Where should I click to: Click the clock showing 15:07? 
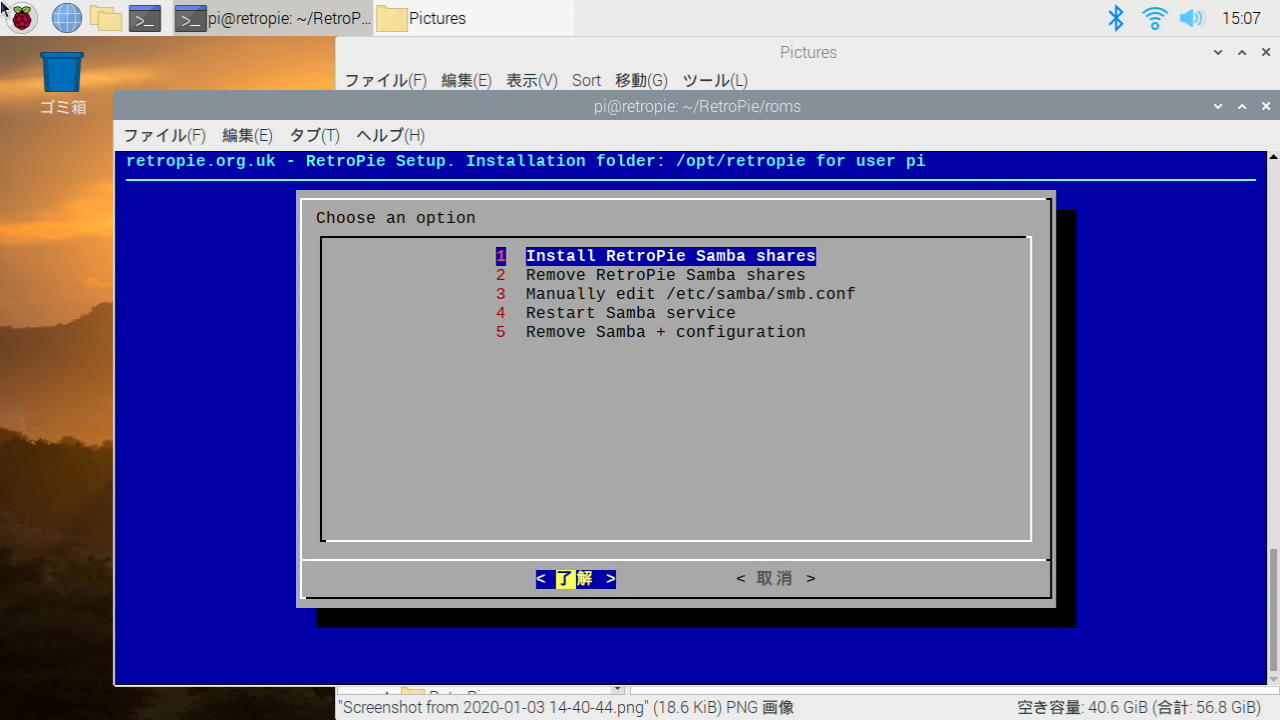pyautogui.click(x=1241, y=18)
